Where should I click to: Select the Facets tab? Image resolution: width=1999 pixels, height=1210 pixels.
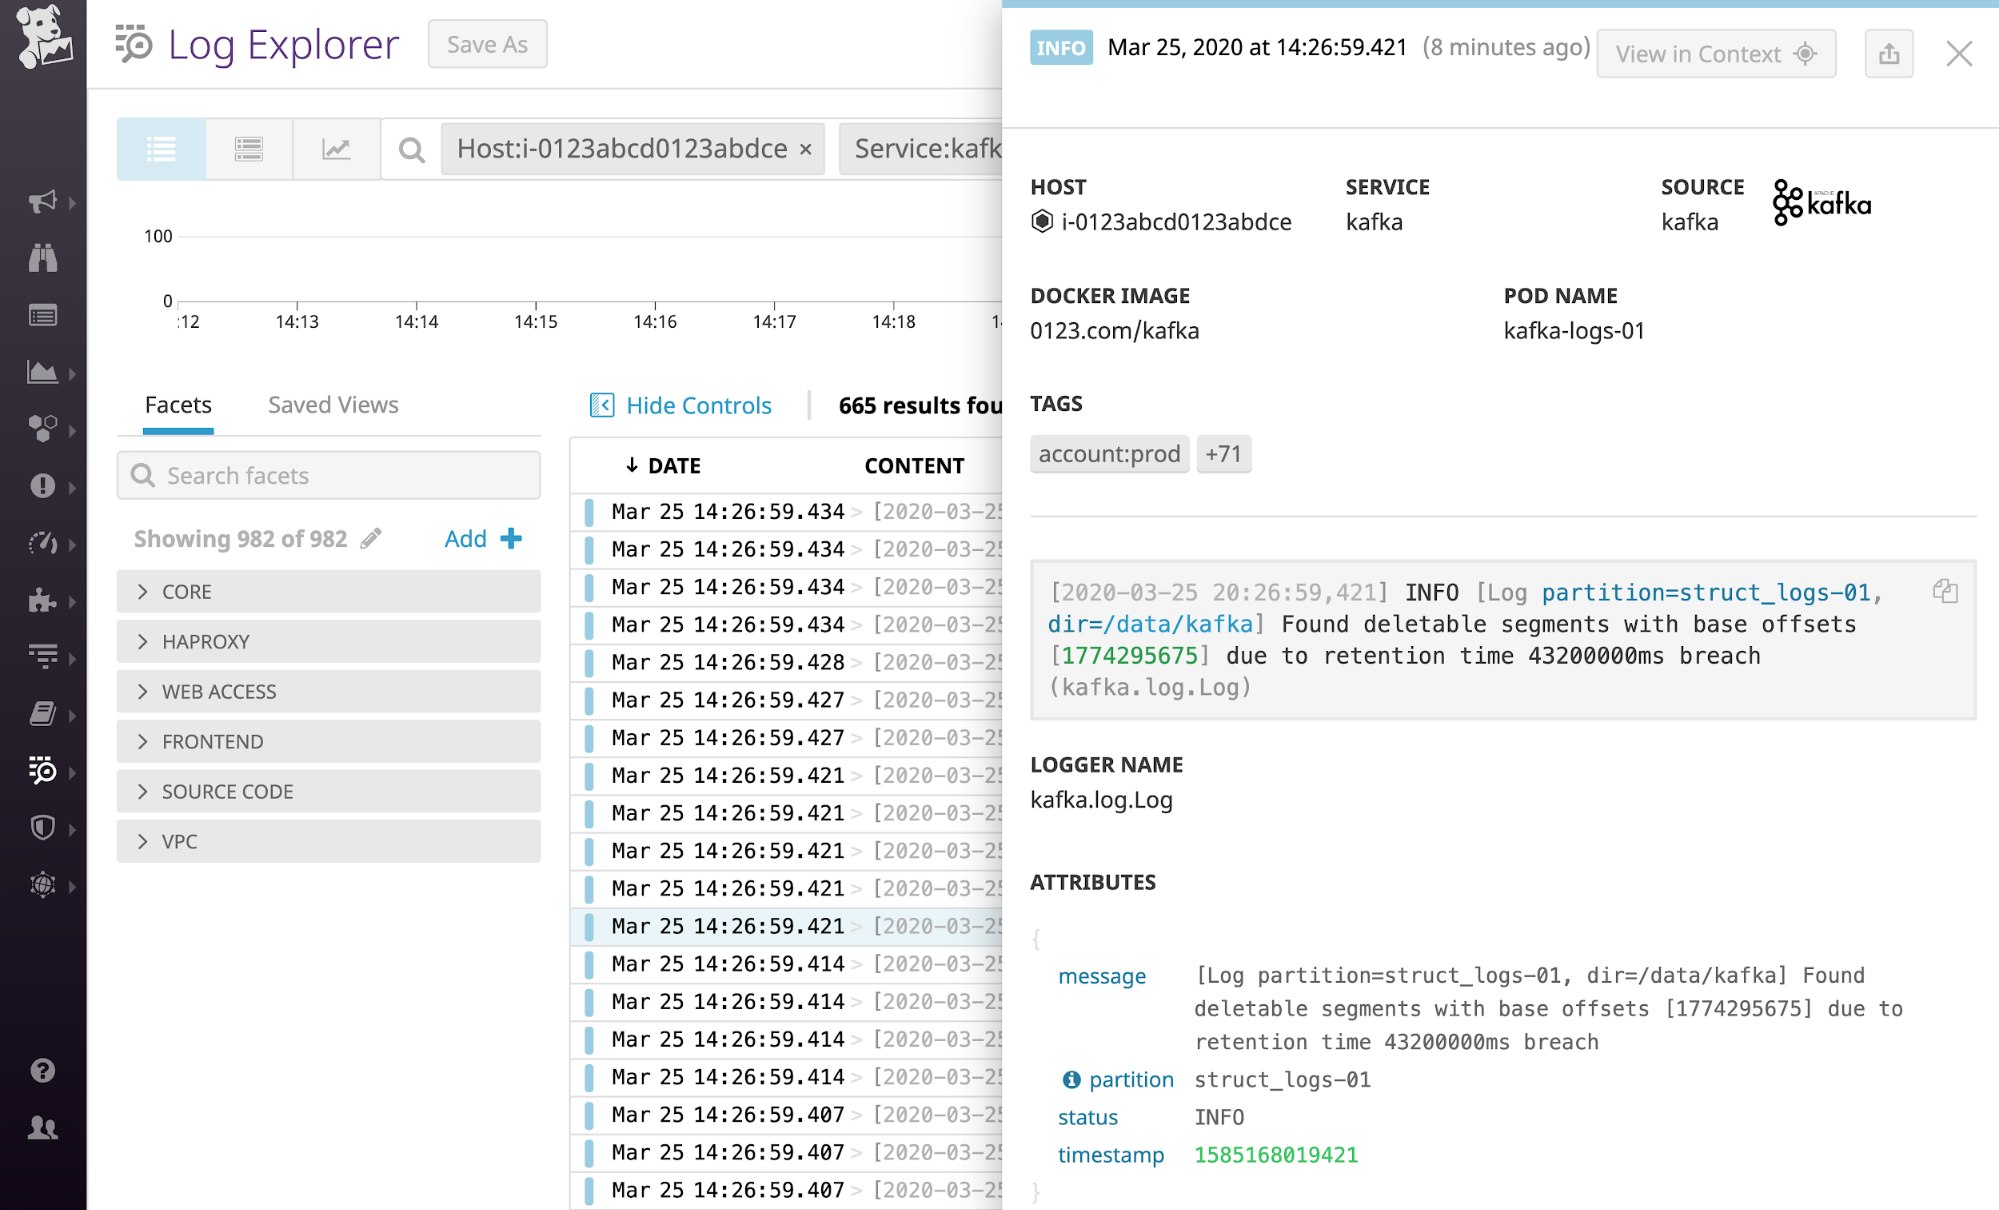(178, 405)
